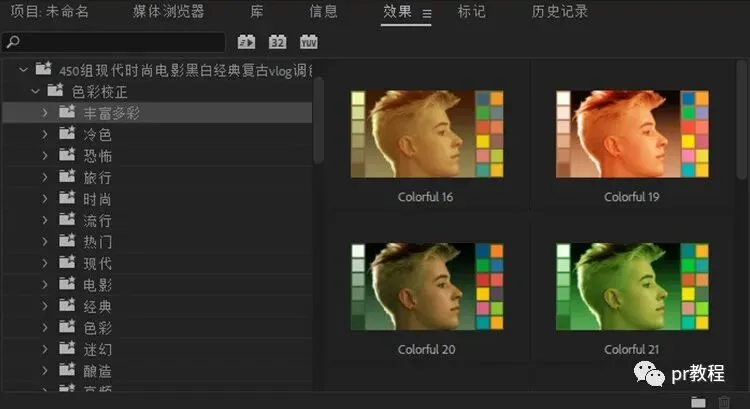Expand the 现代 folder chevron

click(x=44, y=263)
